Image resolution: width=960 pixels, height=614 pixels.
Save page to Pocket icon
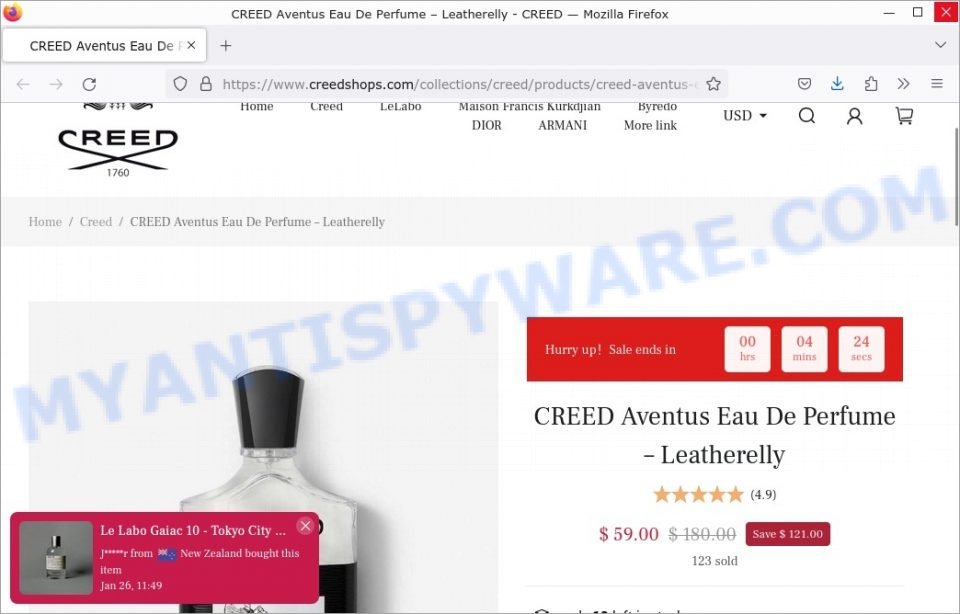point(804,84)
